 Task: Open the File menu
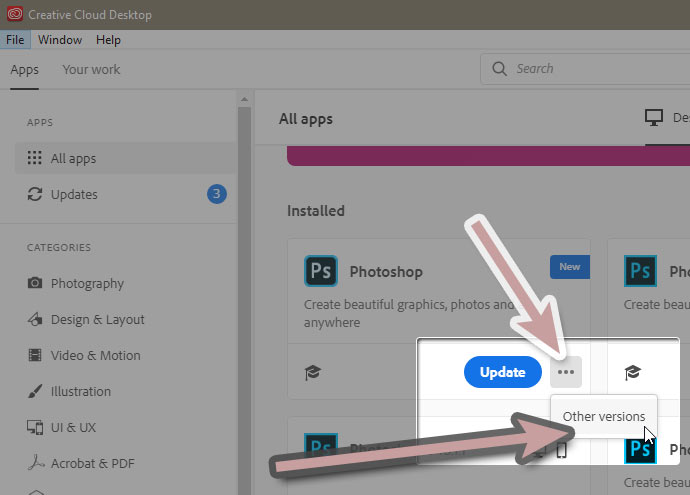pos(15,40)
